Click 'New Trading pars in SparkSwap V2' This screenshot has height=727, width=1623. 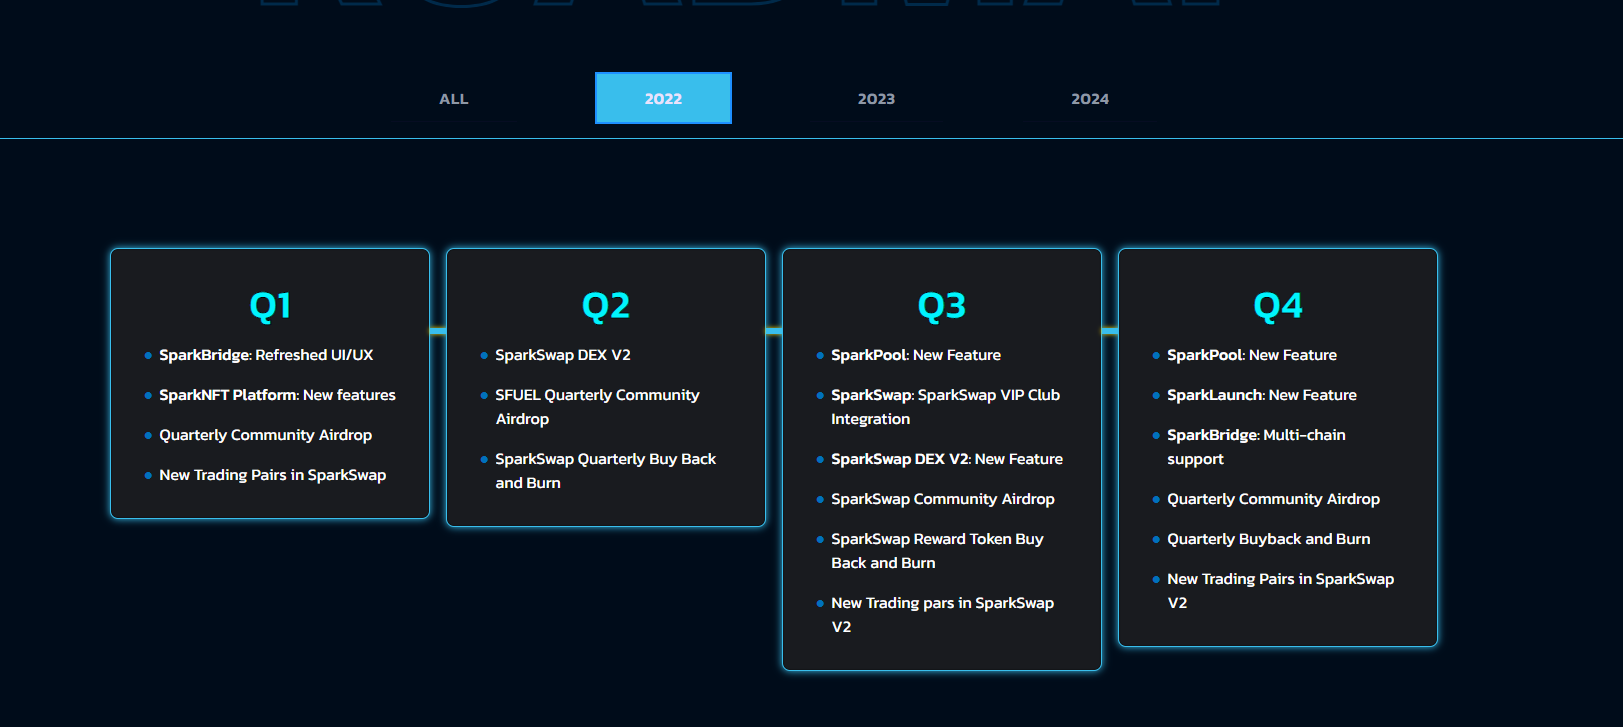pos(942,615)
